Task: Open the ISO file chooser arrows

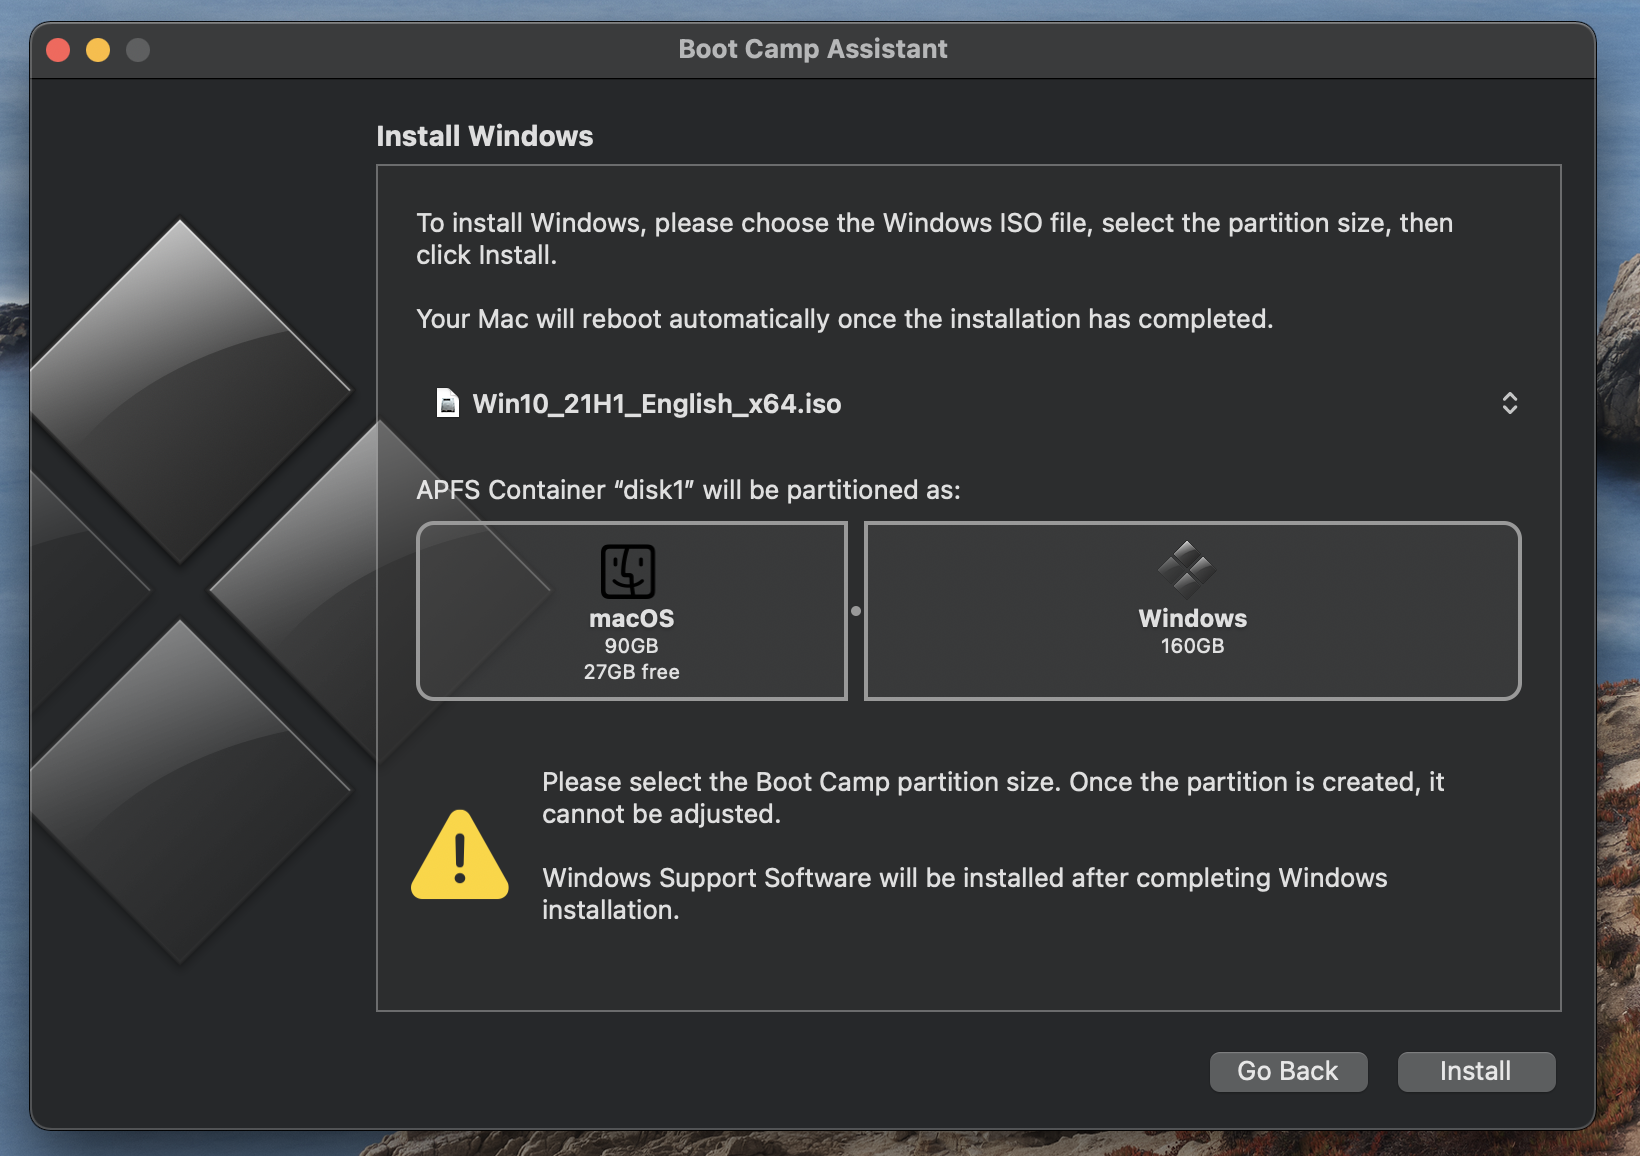Action: (1510, 403)
